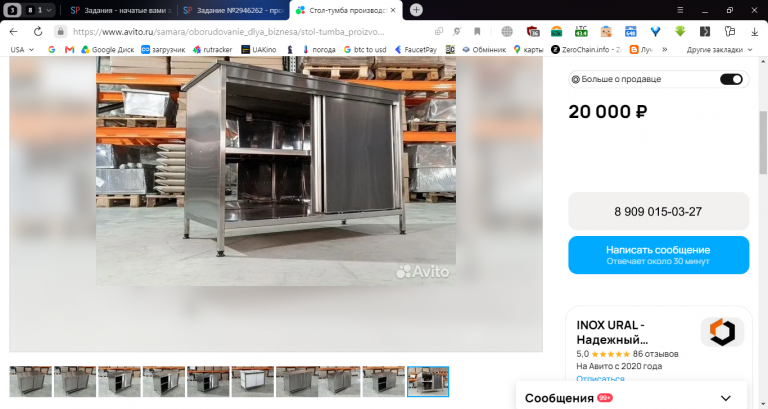Open the Gmail bookmark icon
This screenshot has height=409, width=768.
[69, 49]
